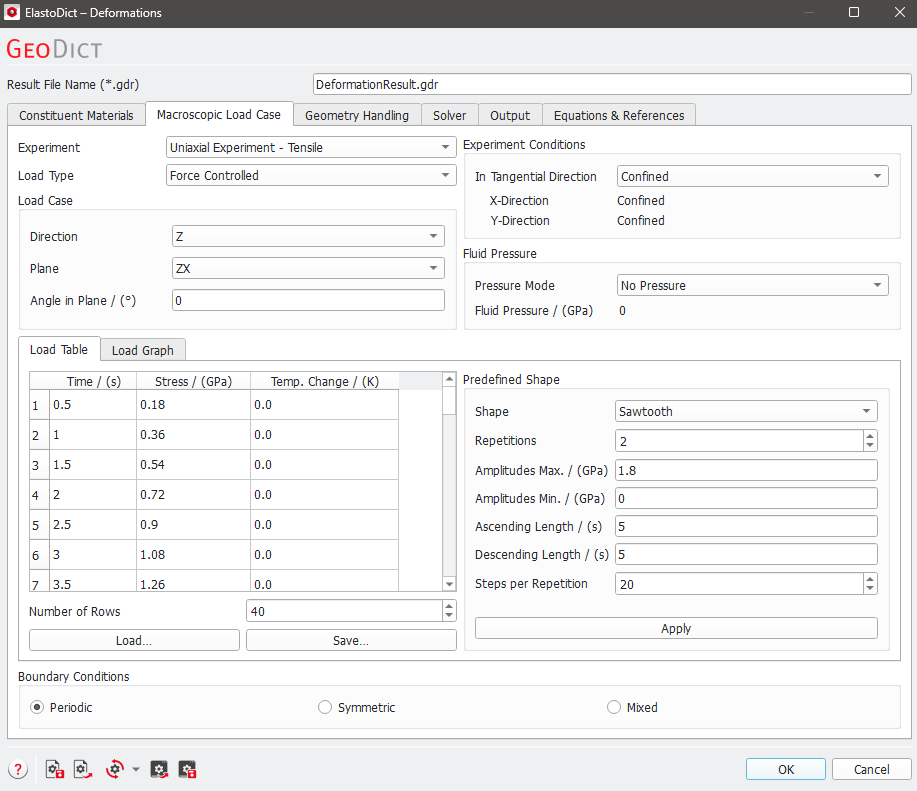Click the Apply button for predefined shape
The height and width of the screenshot is (791, 917).
tap(676, 628)
